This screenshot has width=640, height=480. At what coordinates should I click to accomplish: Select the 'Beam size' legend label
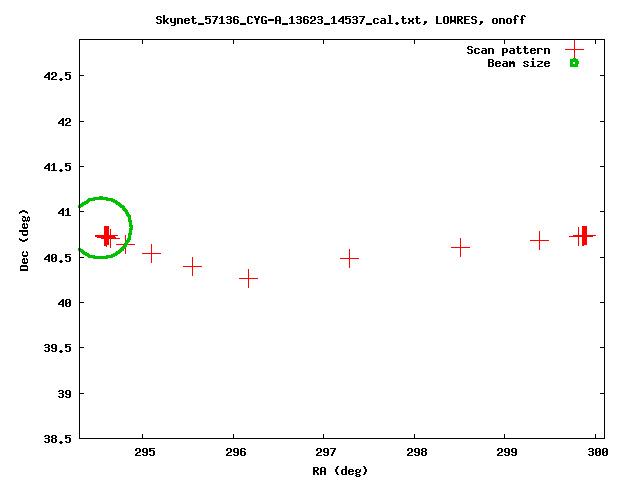pos(519,63)
